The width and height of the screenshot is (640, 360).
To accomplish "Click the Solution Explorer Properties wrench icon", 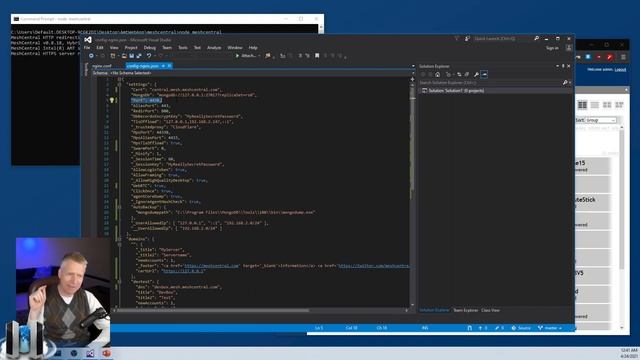I will [476, 75].
